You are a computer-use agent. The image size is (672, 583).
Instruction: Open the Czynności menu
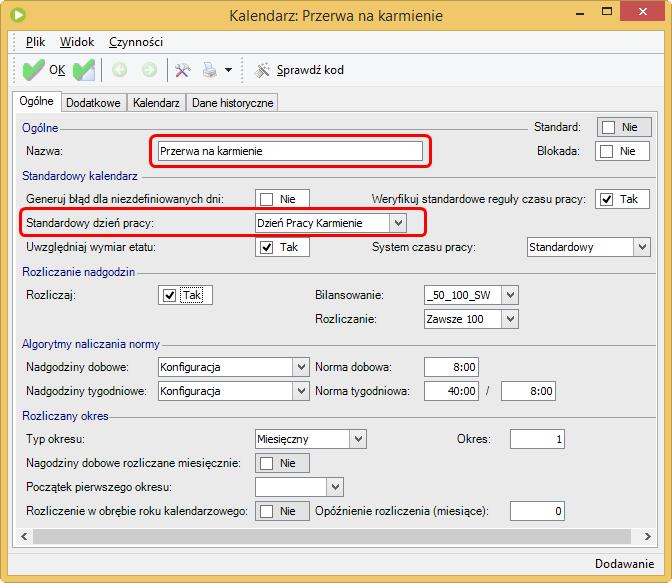tap(136, 42)
